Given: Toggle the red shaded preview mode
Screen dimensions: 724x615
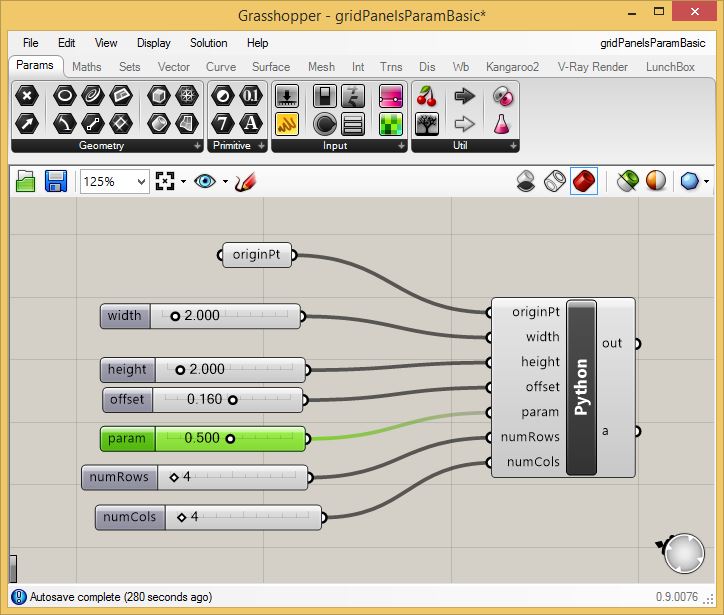Looking at the screenshot, I should (584, 181).
